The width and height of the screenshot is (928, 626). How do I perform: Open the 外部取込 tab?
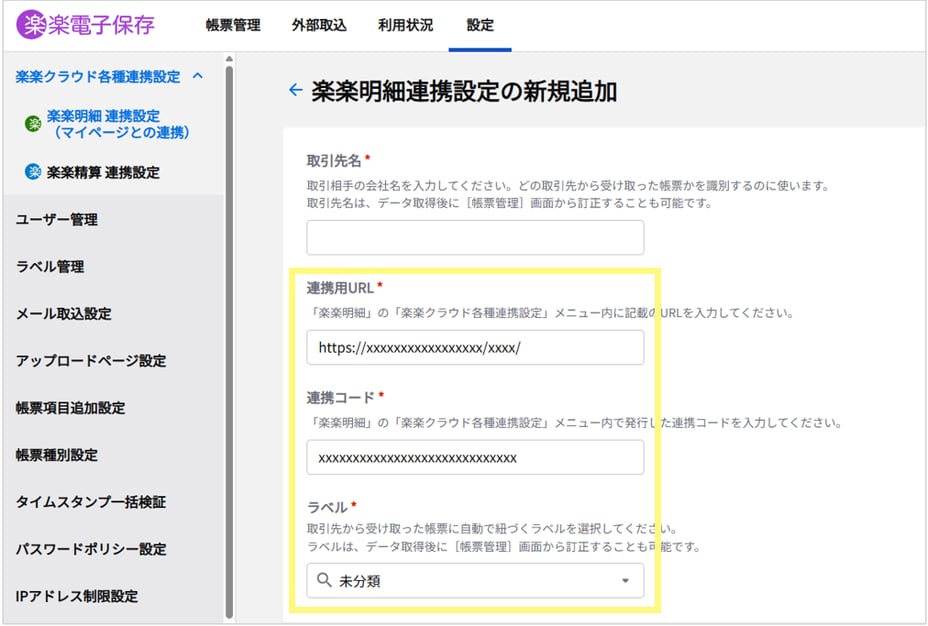319,25
